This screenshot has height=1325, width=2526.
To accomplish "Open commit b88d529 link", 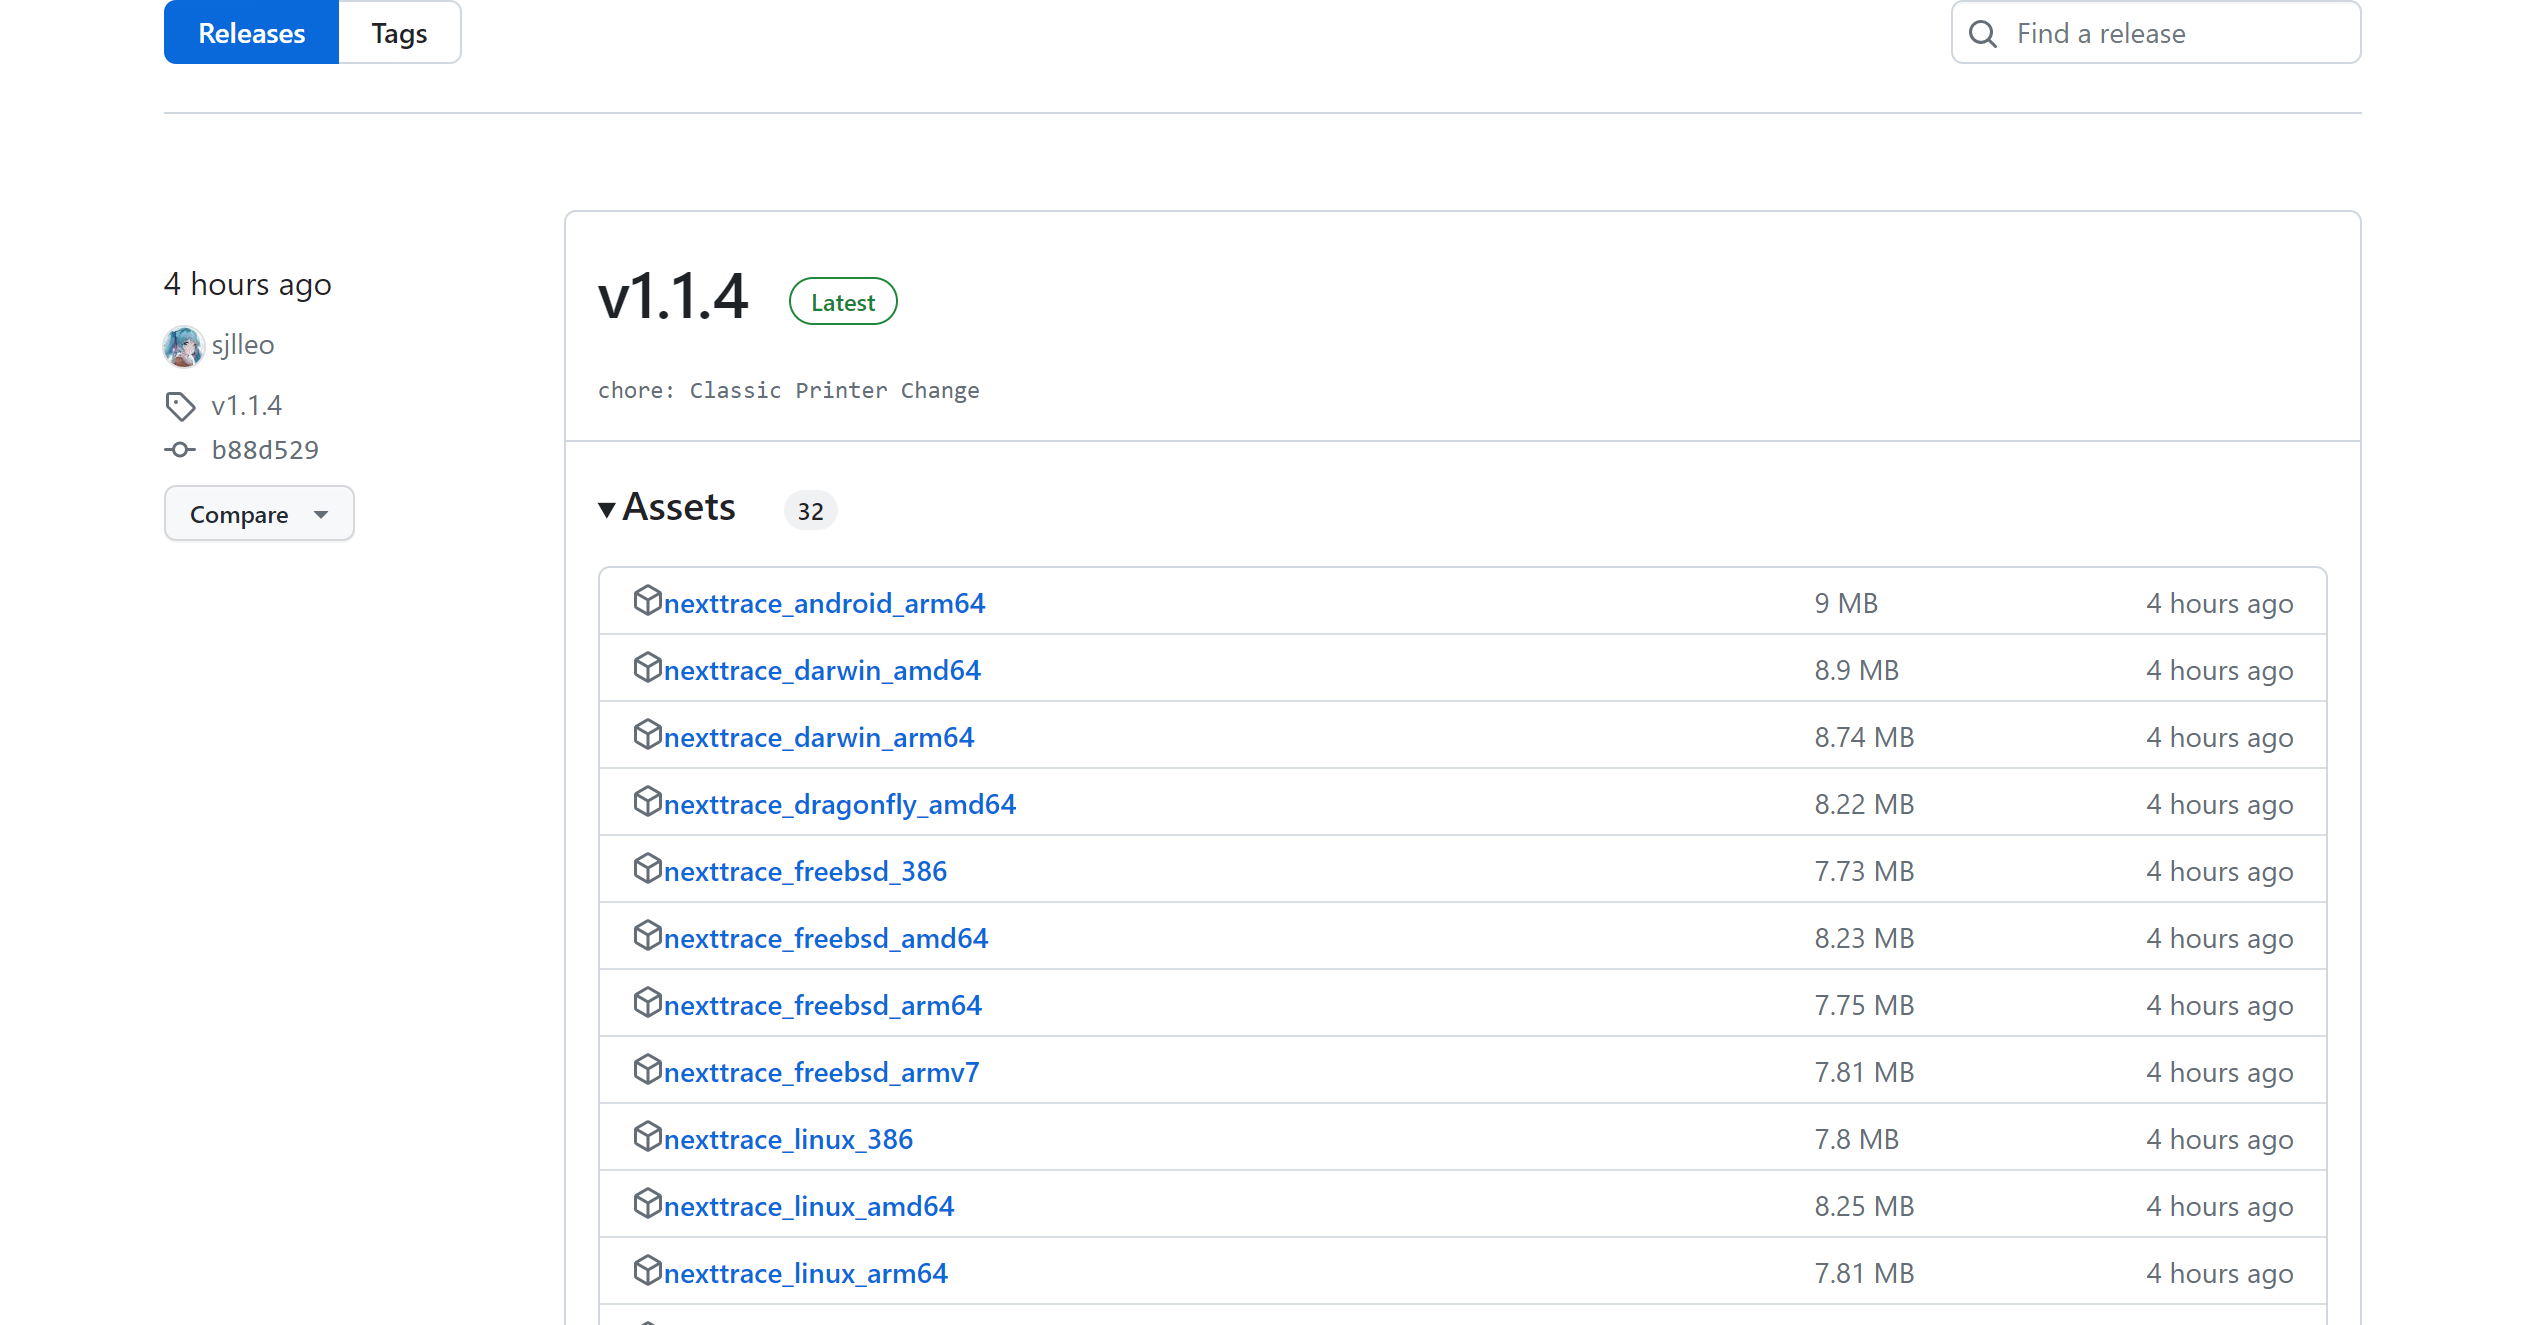I will point(265,450).
